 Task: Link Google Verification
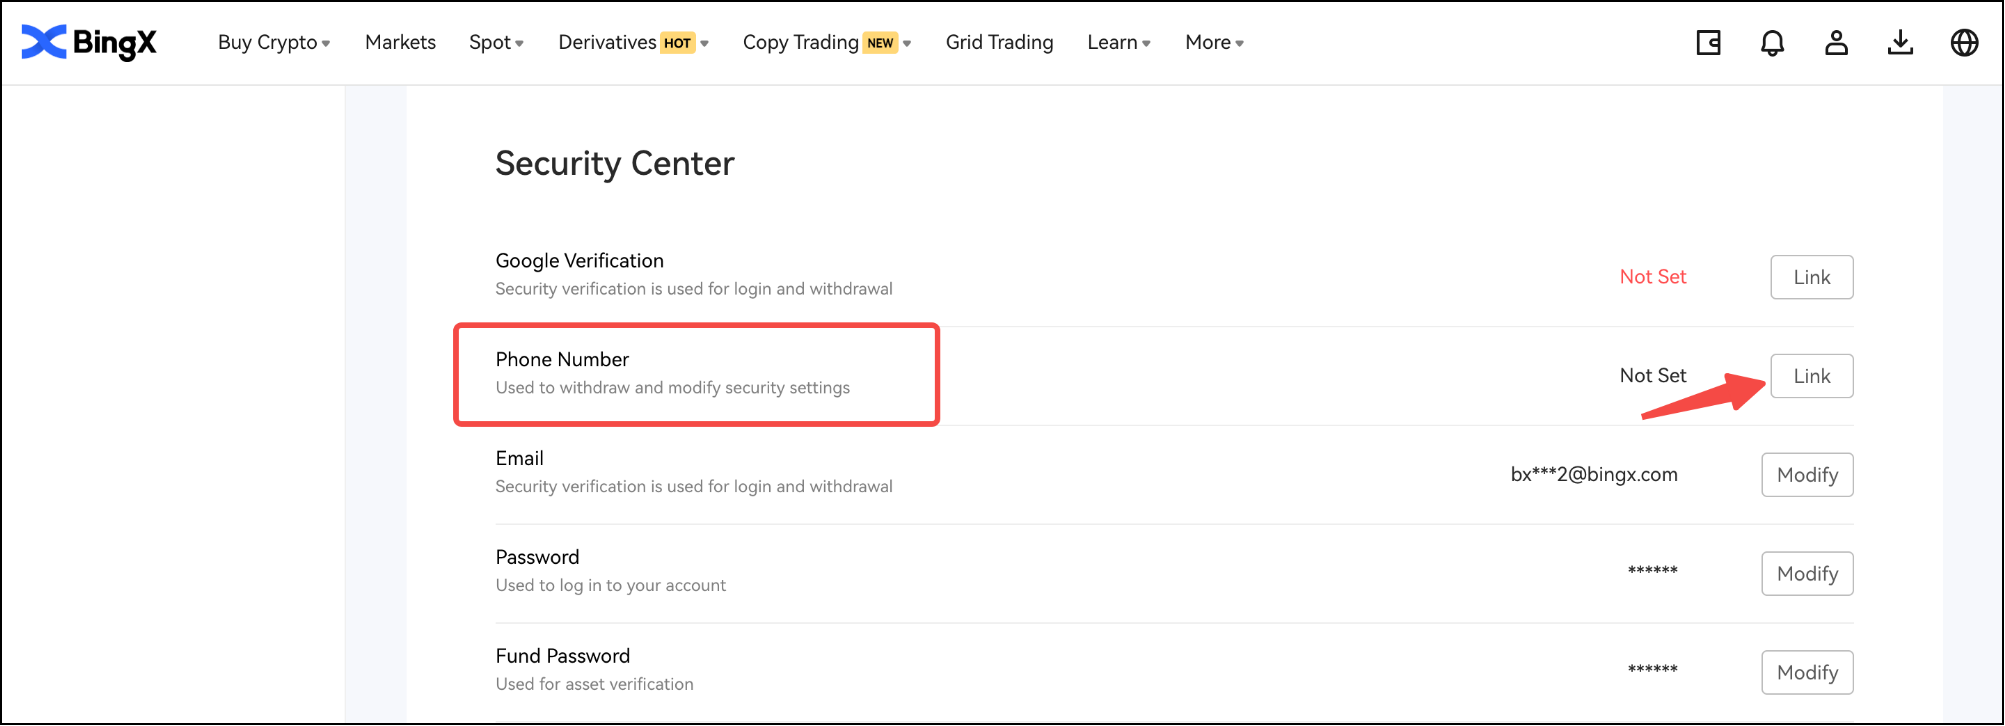[x=1811, y=277]
